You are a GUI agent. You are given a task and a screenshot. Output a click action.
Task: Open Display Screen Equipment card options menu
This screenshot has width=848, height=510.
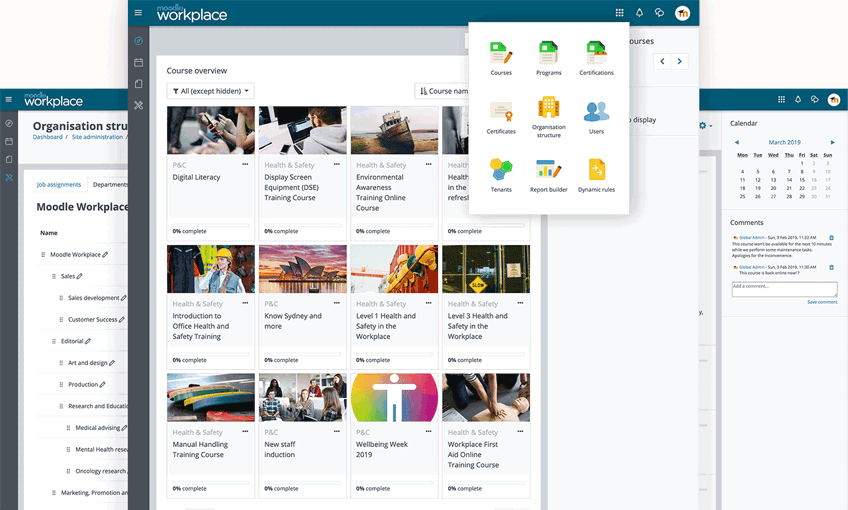tap(337, 164)
